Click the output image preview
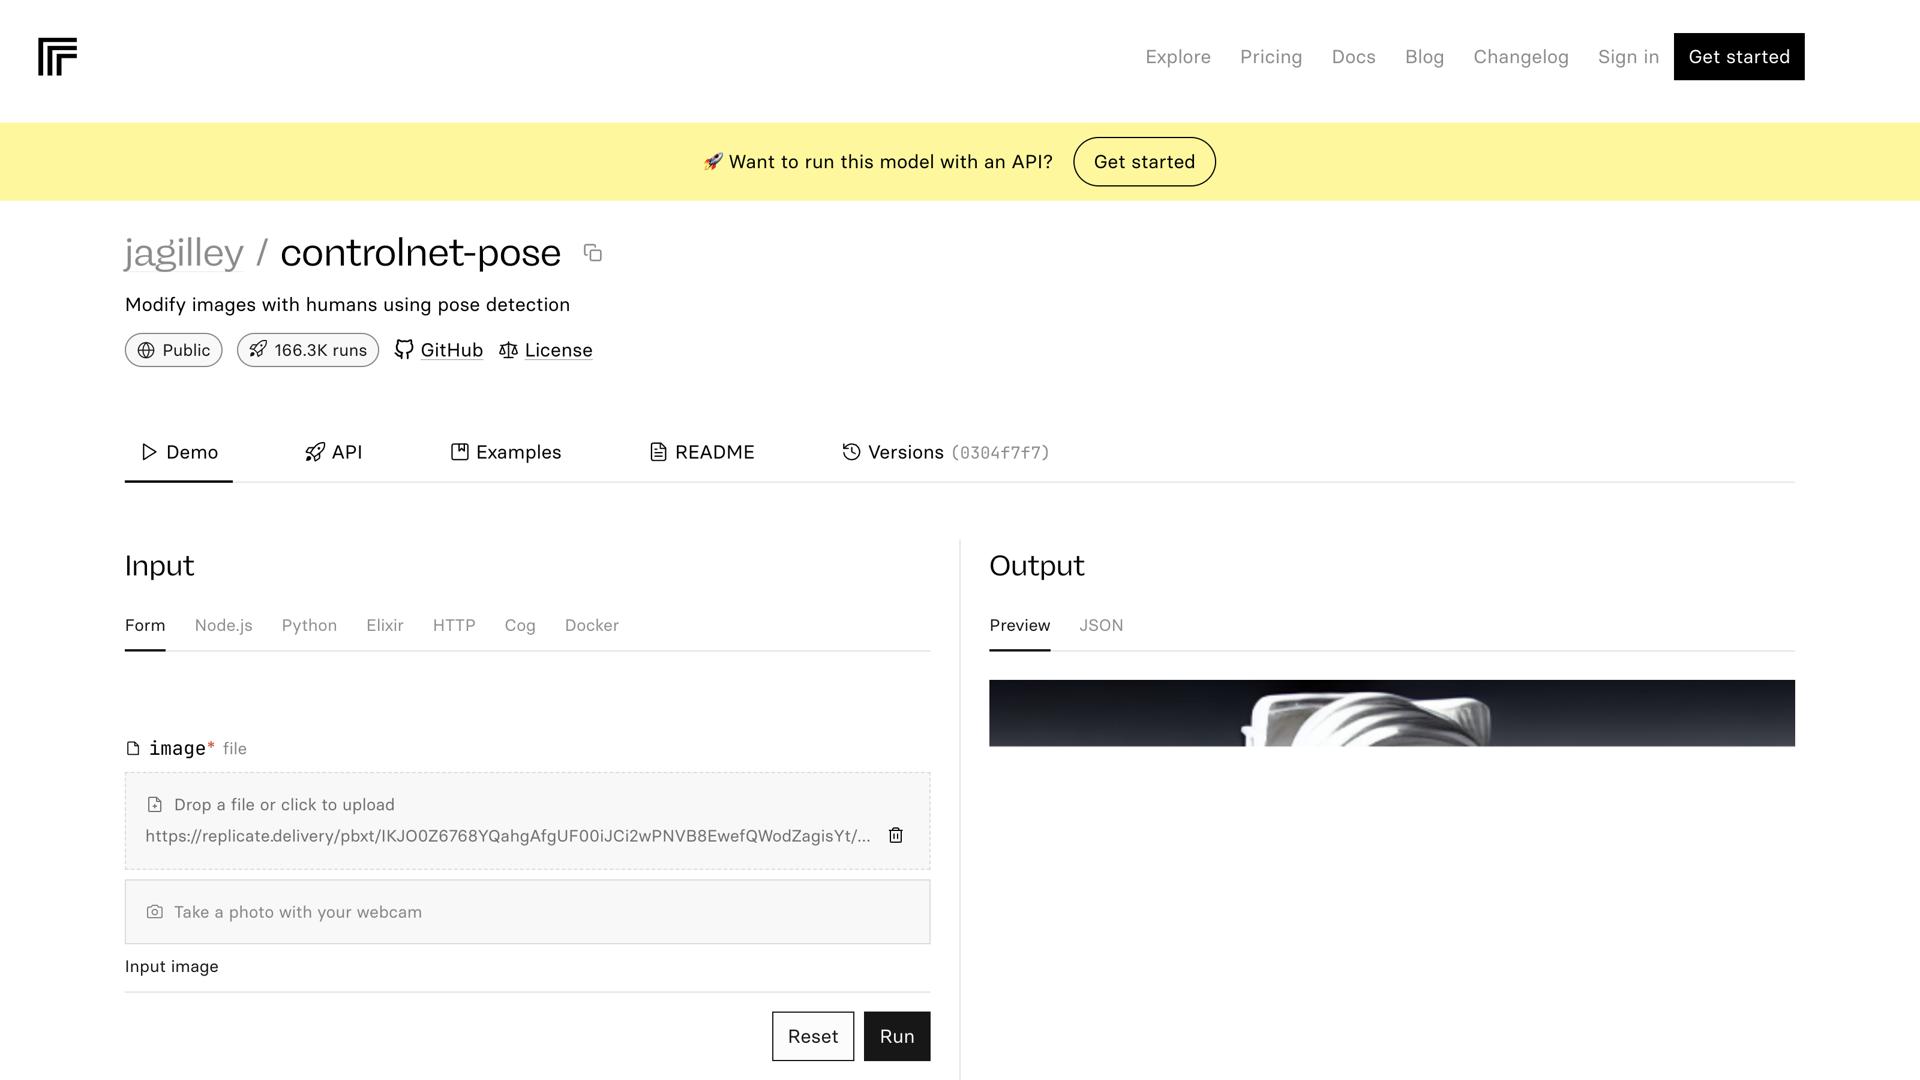1920x1080 pixels. [1391, 713]
